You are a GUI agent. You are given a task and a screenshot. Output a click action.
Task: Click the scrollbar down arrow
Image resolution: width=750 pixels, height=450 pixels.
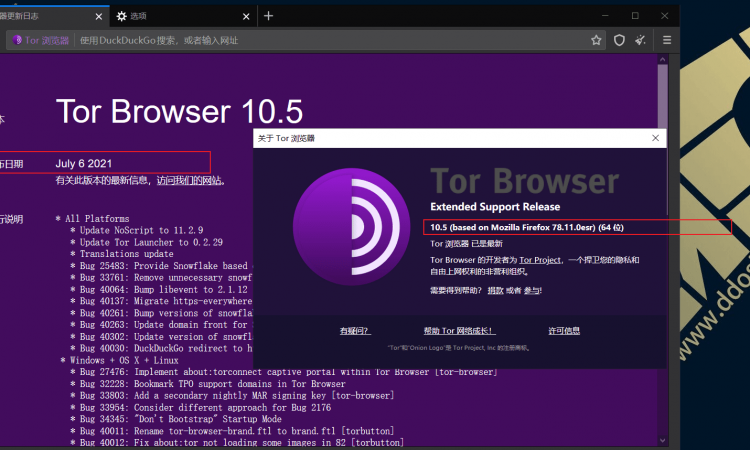point(662,440)
